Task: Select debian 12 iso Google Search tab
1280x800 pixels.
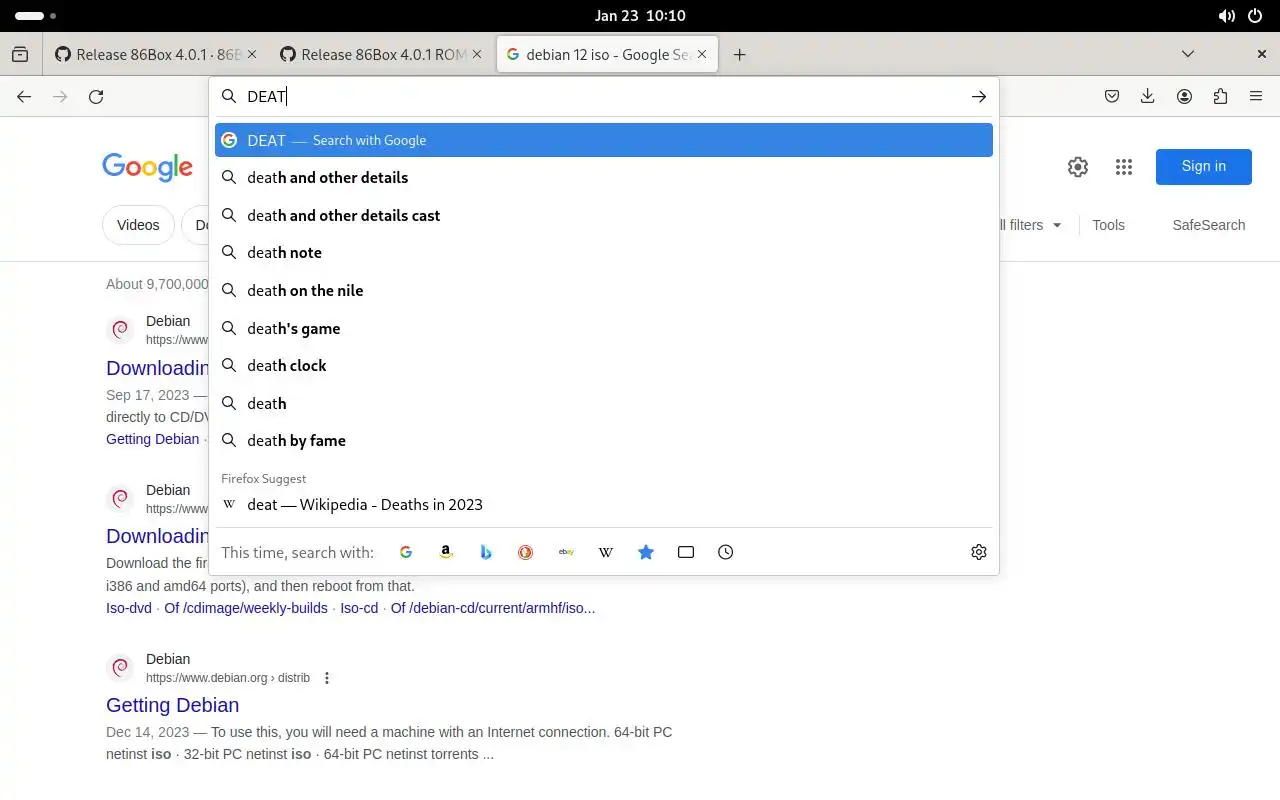Action: 607,55
